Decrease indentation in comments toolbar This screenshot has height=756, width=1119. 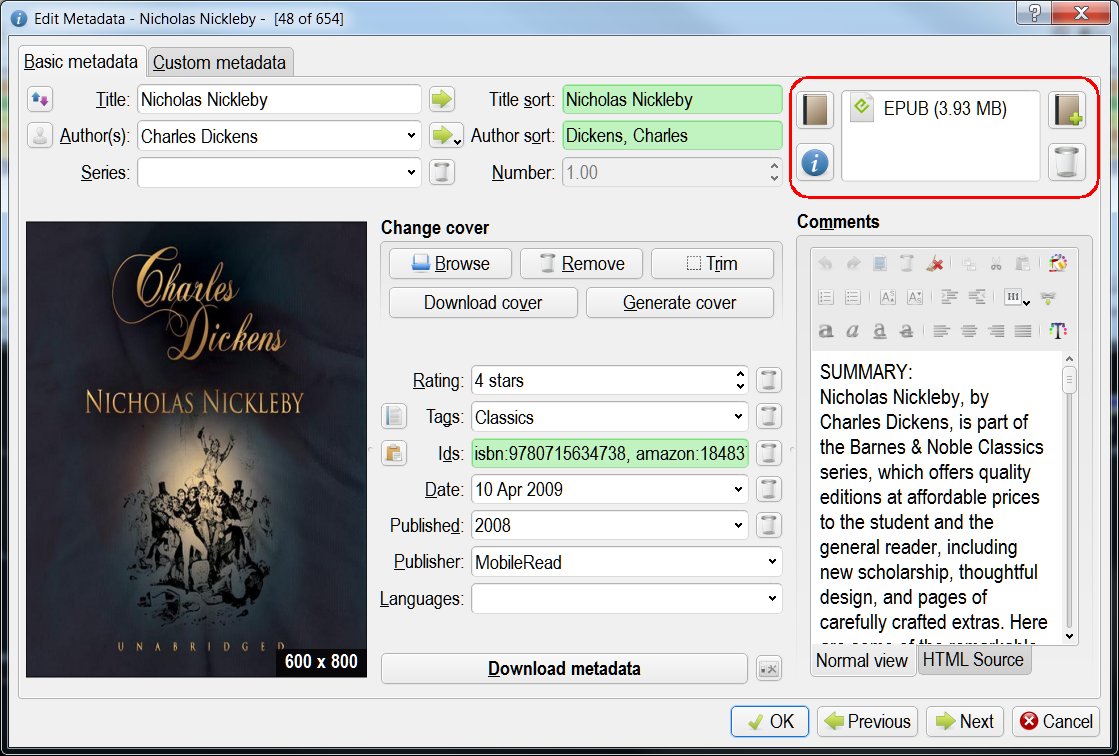(x=976, y=297)
